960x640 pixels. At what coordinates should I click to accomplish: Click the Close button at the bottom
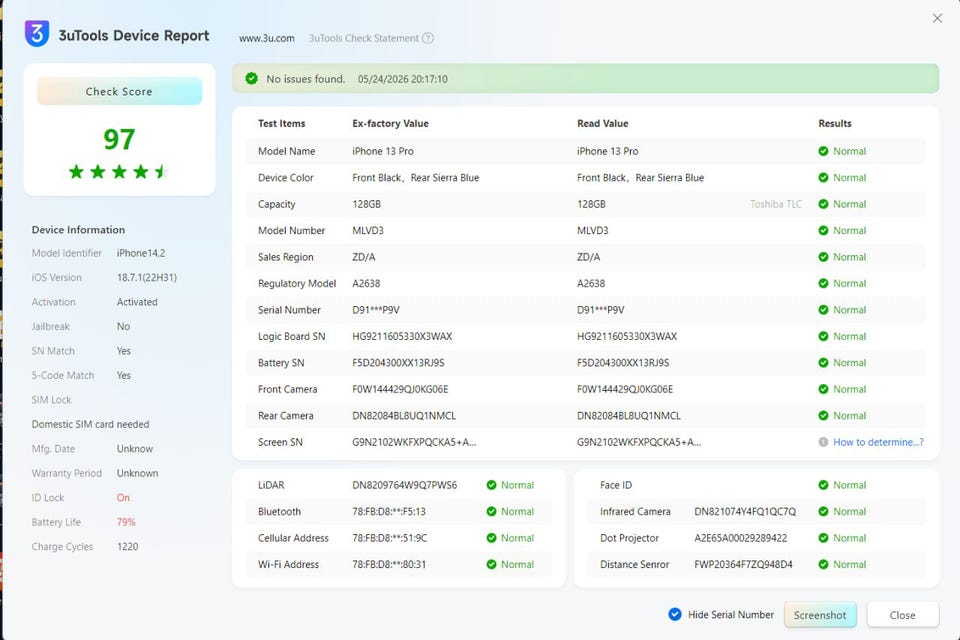[x=902, y=615]
